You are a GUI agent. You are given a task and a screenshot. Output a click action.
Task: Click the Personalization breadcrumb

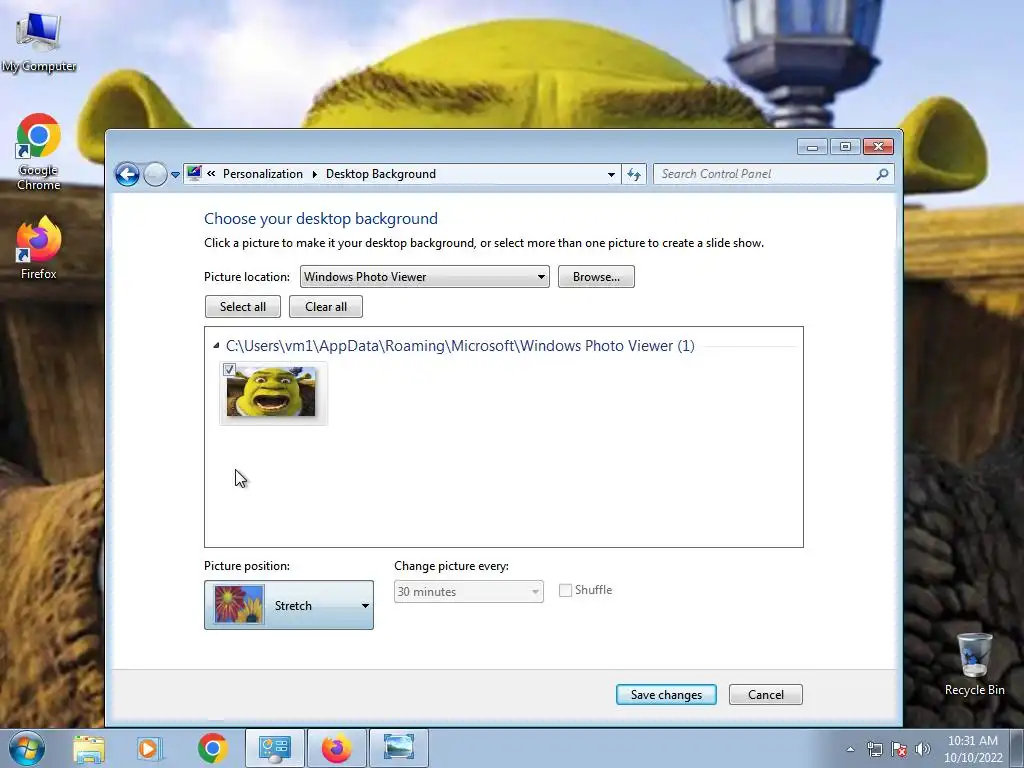263,174
